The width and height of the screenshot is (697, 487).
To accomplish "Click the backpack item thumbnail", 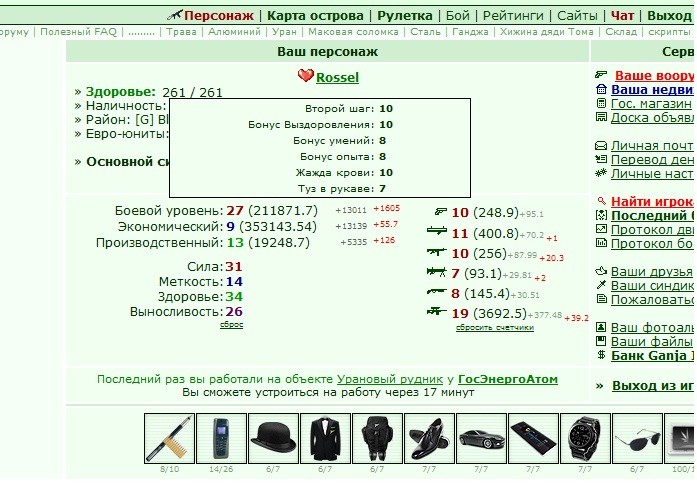I will (377, 438).
